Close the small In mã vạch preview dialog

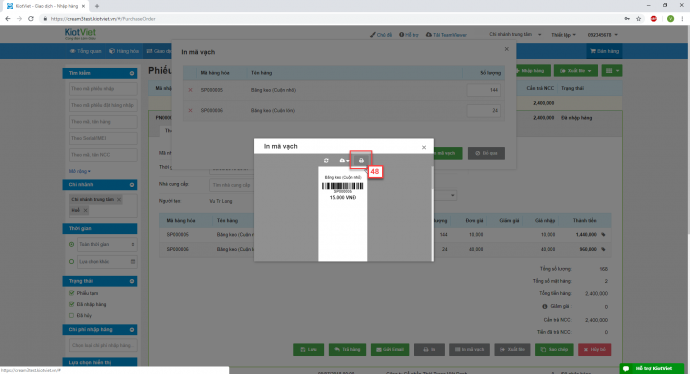(424, 147)
